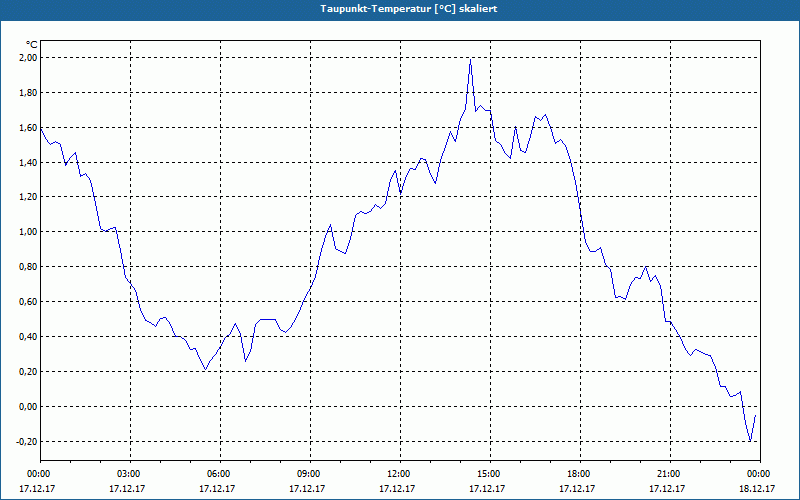Select the 1,20 y-axis value
Screen dimensions: 800x500
pos(28,197)
